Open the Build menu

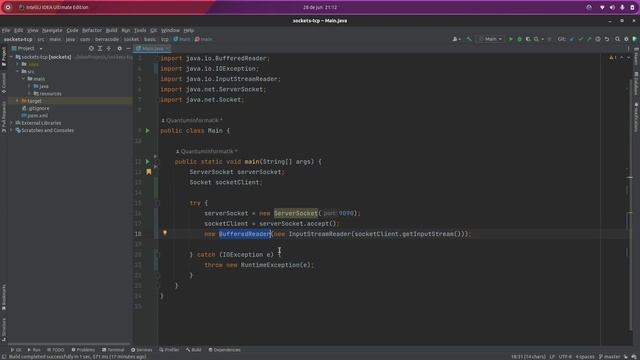point(111,30)
